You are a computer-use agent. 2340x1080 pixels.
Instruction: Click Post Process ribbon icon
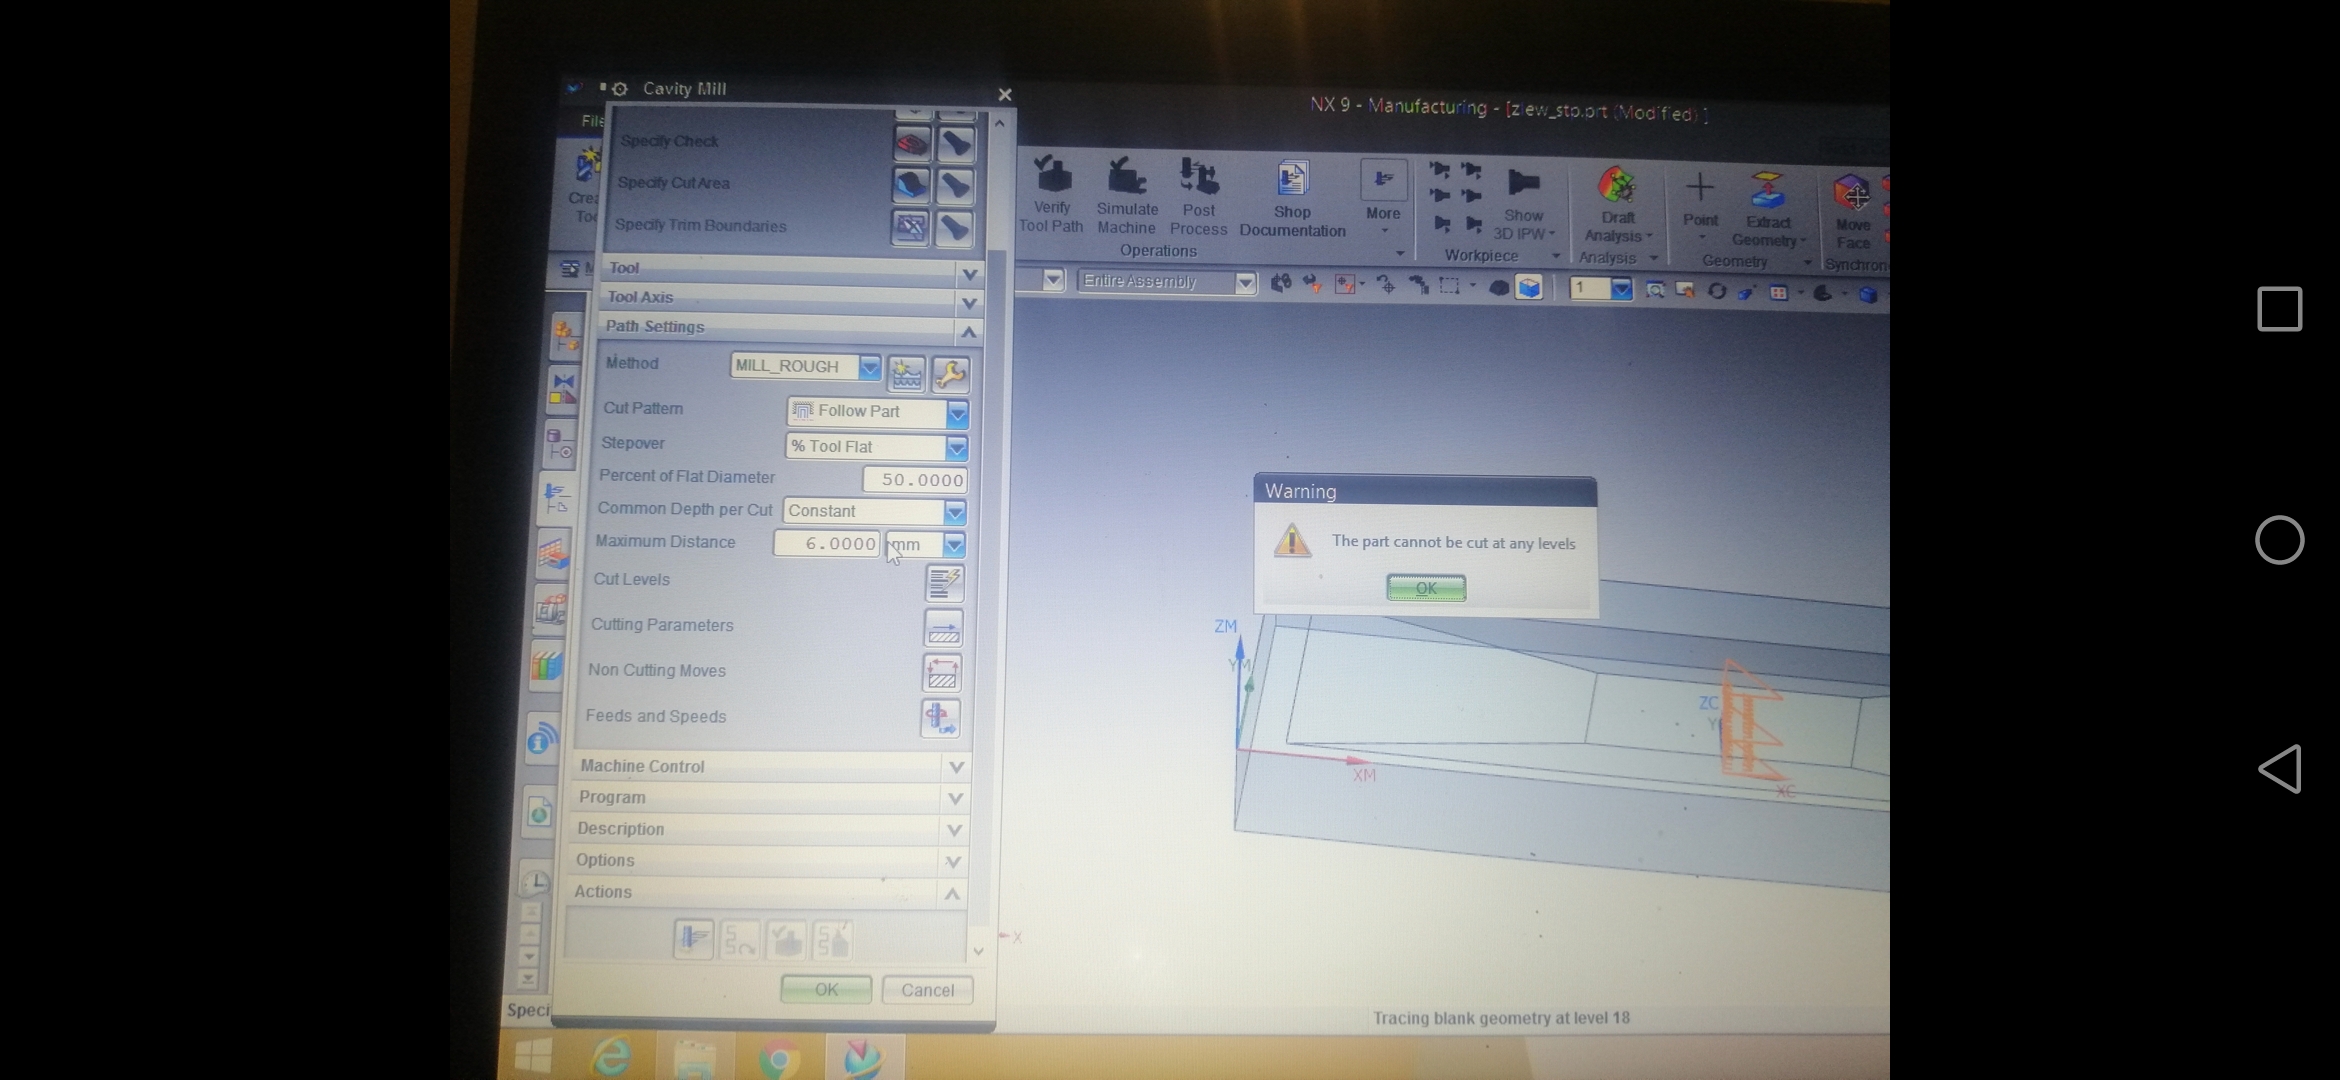point(1198,196)
